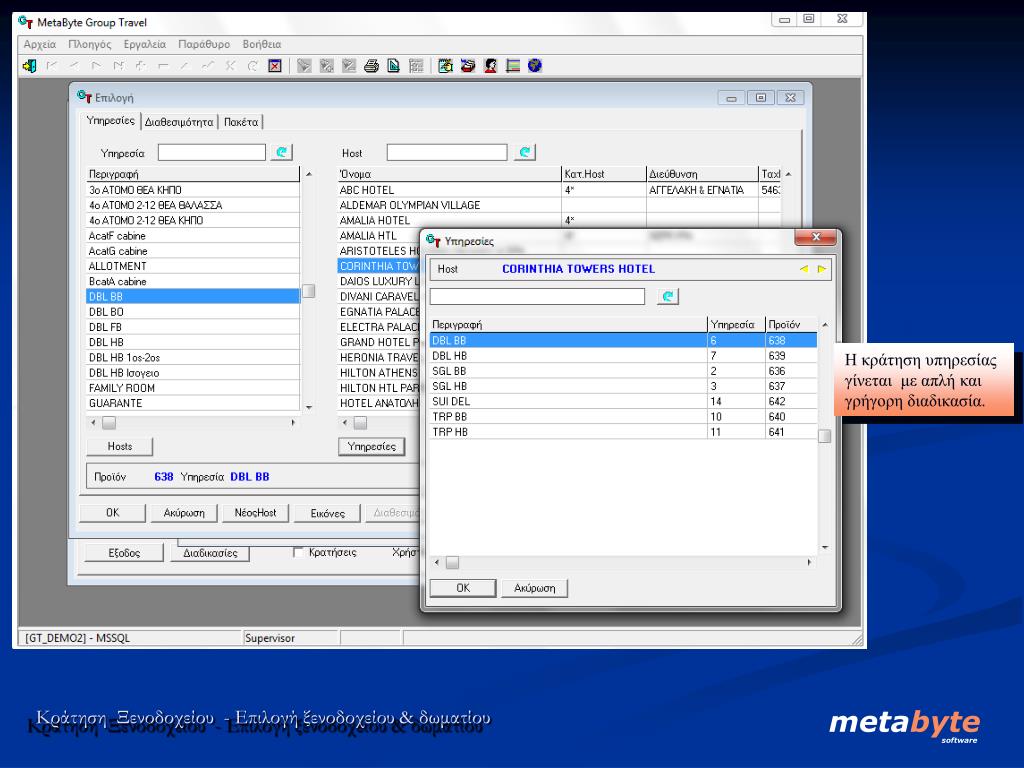The height and width of the screenshot is (768, 1024).
Task: Select GUARANTE in service list
Action: (193, 403)
